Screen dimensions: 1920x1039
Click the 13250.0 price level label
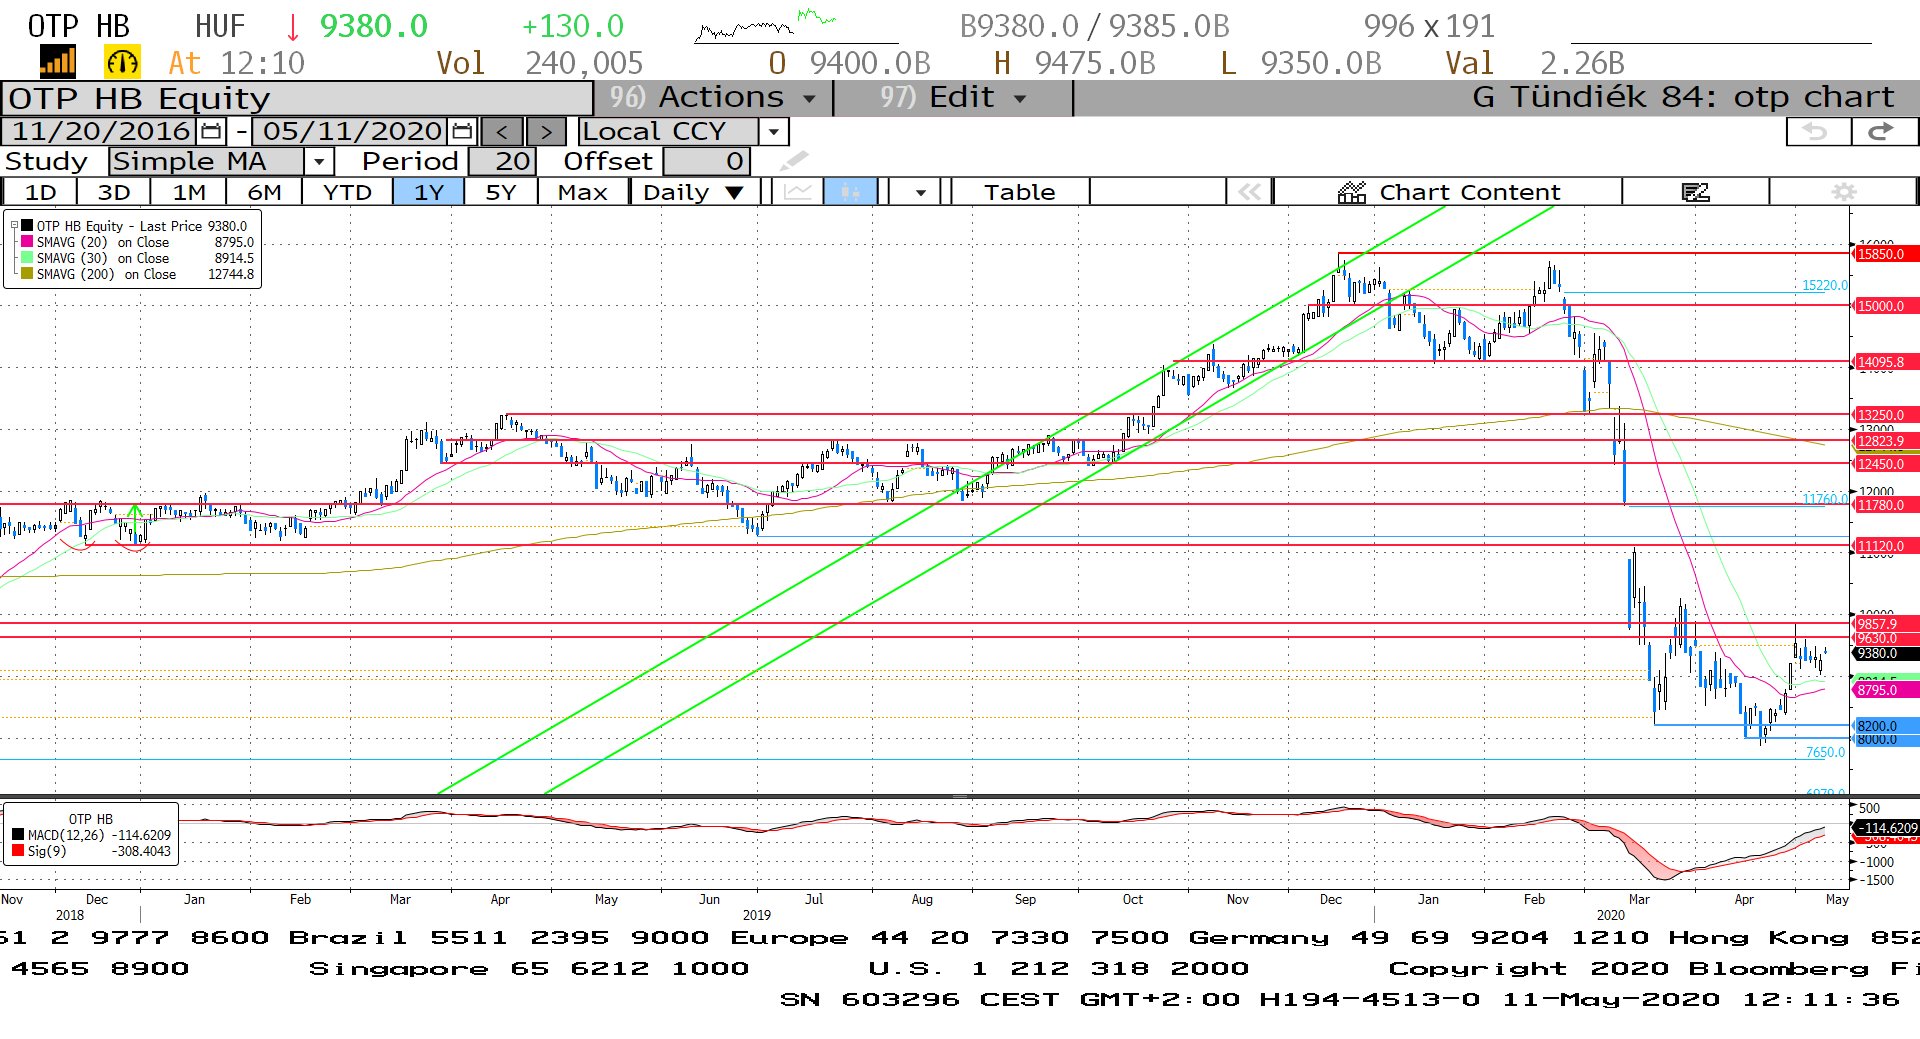(x=1885, y=415)
